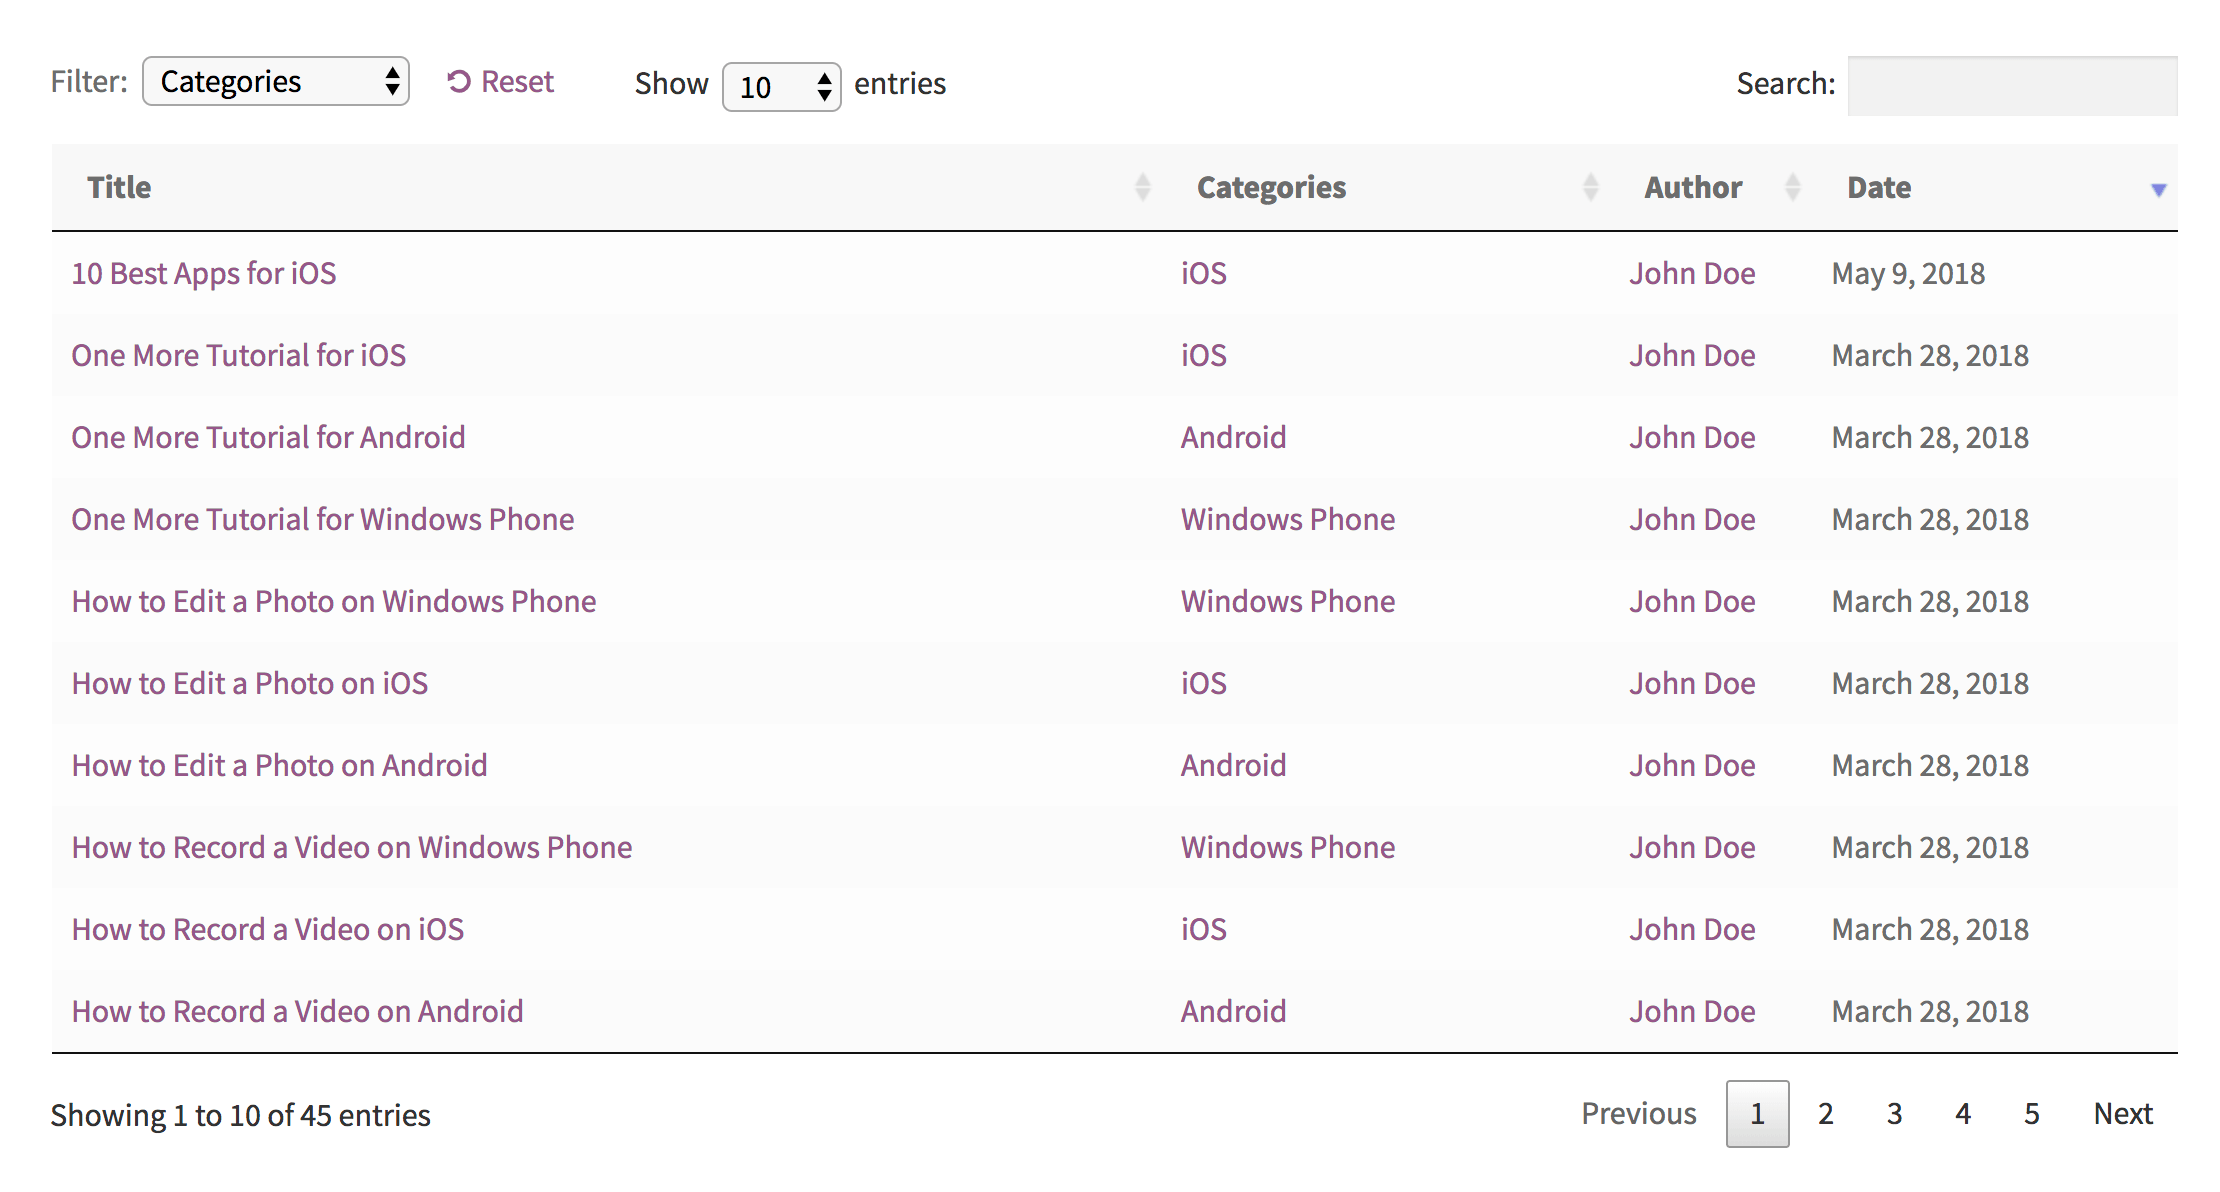
Task: Click Windows Phone category in Edit Photo row
Action: point(1287,602)
